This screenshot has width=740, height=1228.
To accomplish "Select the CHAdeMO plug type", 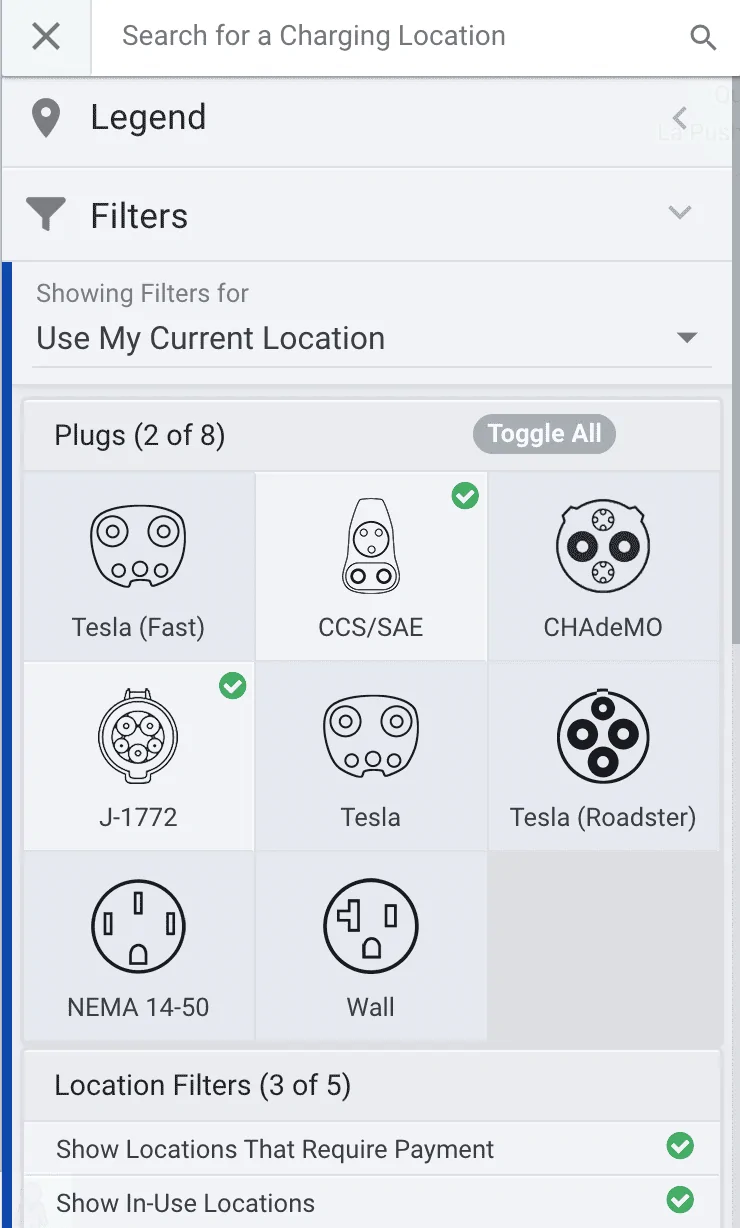I will pyautogui.click(x=602, y=547).
